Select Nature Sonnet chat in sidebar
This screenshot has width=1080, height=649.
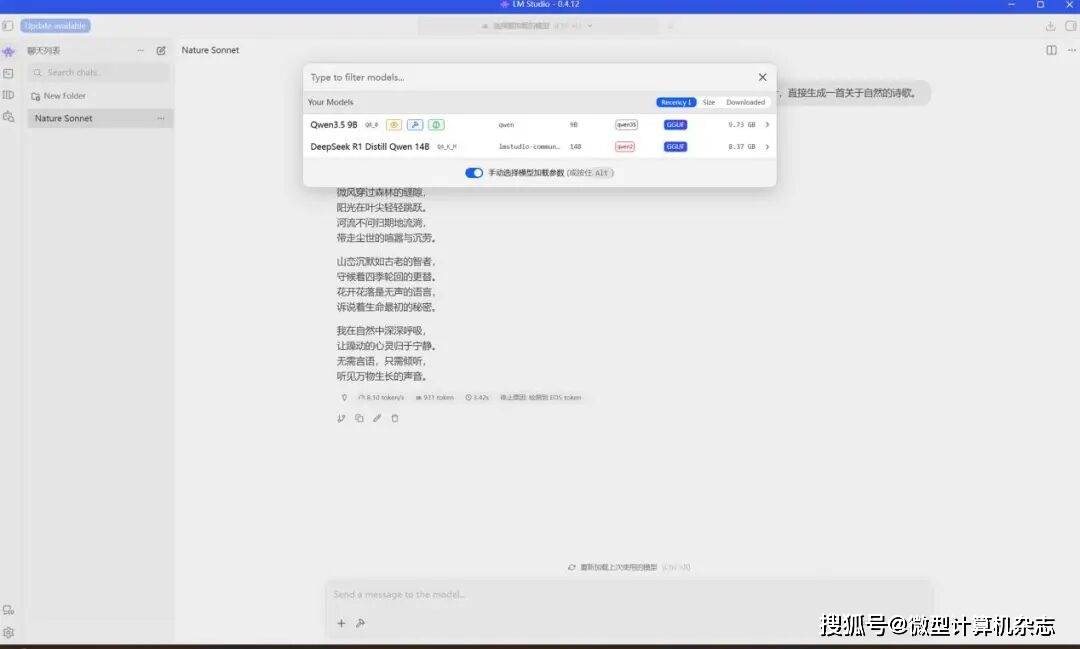tap(100, 119)
